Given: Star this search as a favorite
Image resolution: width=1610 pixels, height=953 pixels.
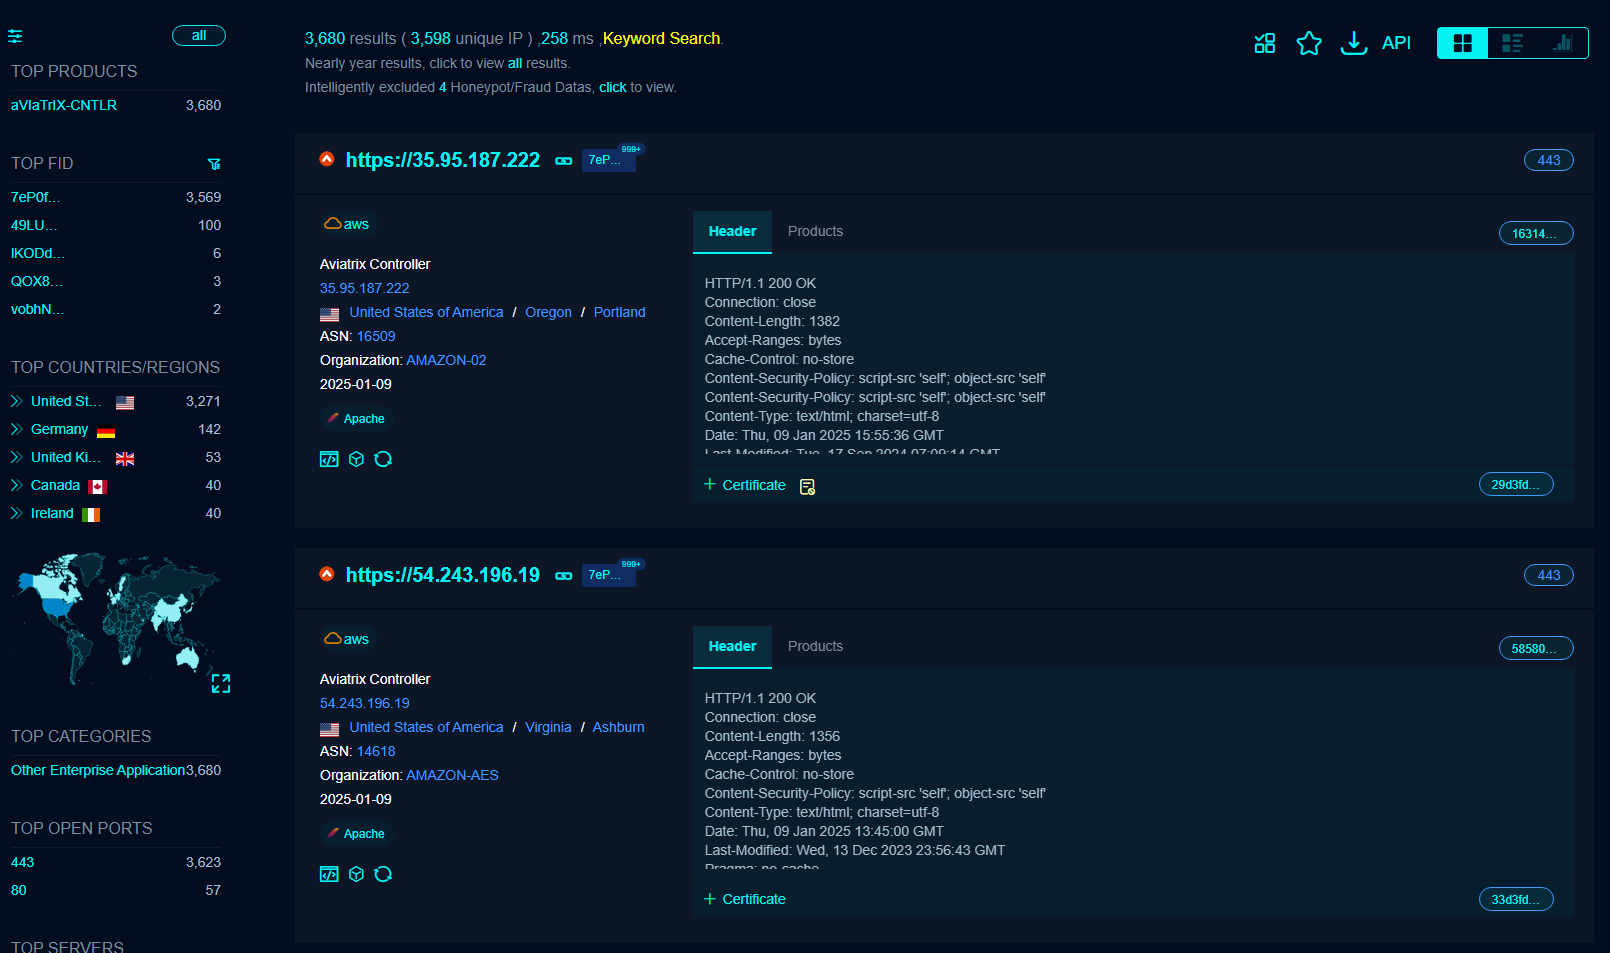Looking at the screenshot, I should [x=1309, y=43].
